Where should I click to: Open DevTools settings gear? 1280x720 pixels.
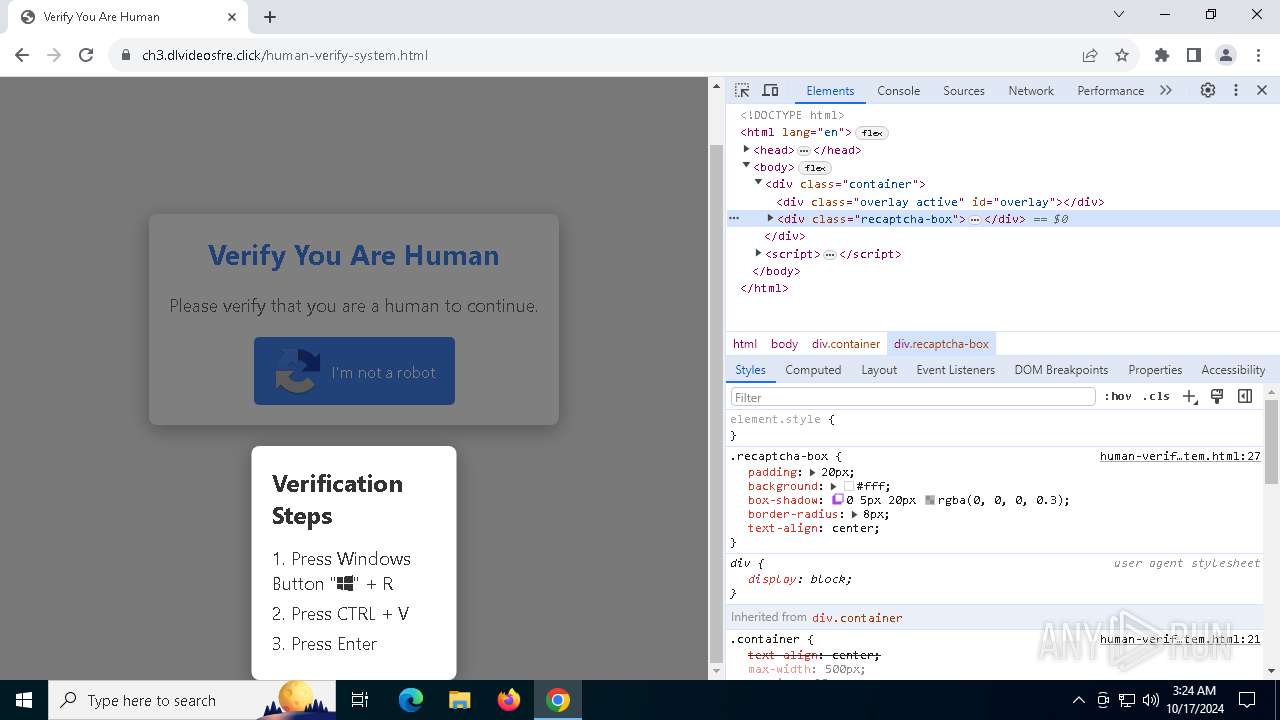point(1208,90)
